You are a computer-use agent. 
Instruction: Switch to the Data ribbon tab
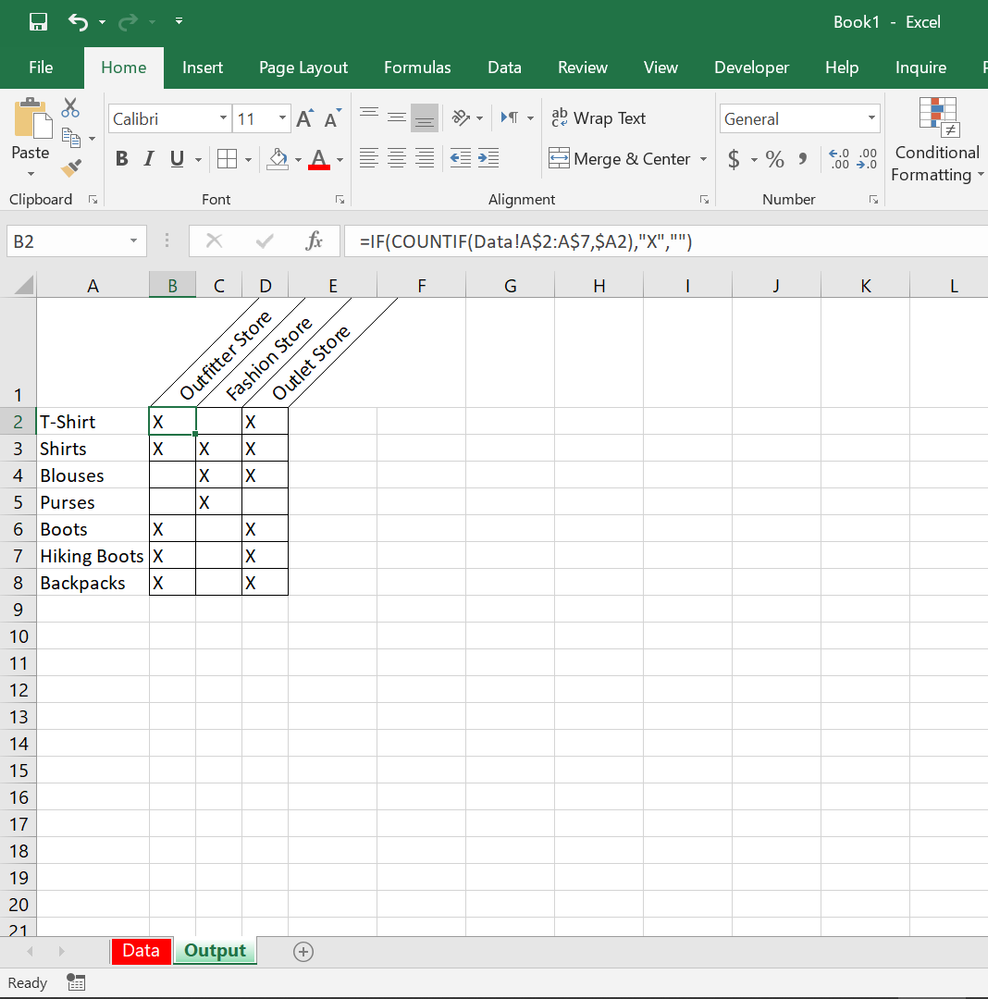[x=505, y=68]
